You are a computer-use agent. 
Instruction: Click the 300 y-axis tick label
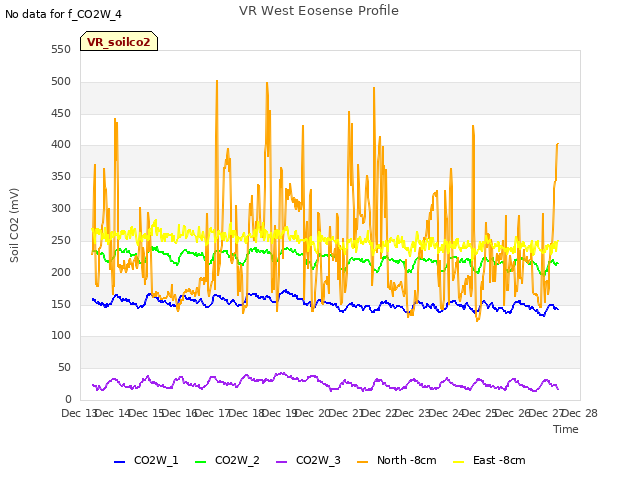coord(61,209)
